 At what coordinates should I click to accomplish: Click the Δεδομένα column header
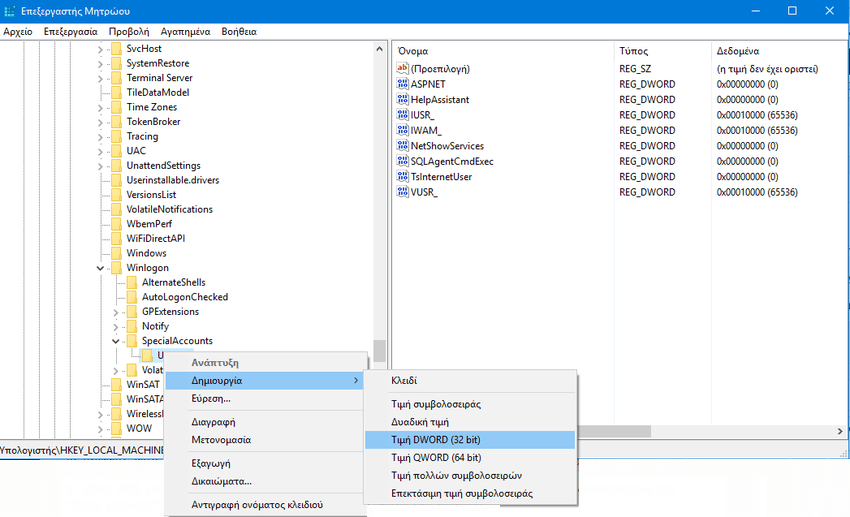coord(738,50)
